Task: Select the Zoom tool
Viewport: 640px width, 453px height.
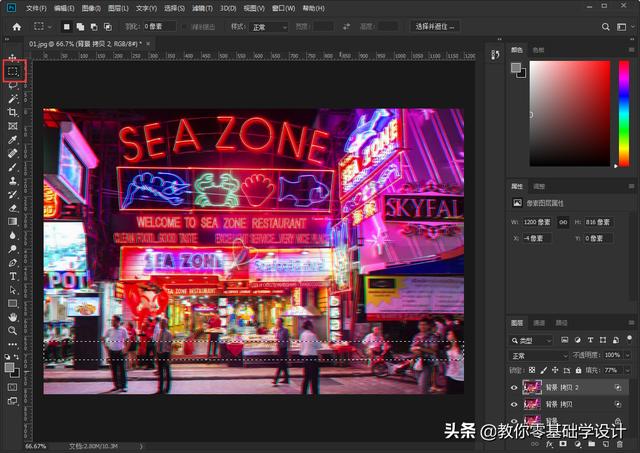Action: pos(13,331)
